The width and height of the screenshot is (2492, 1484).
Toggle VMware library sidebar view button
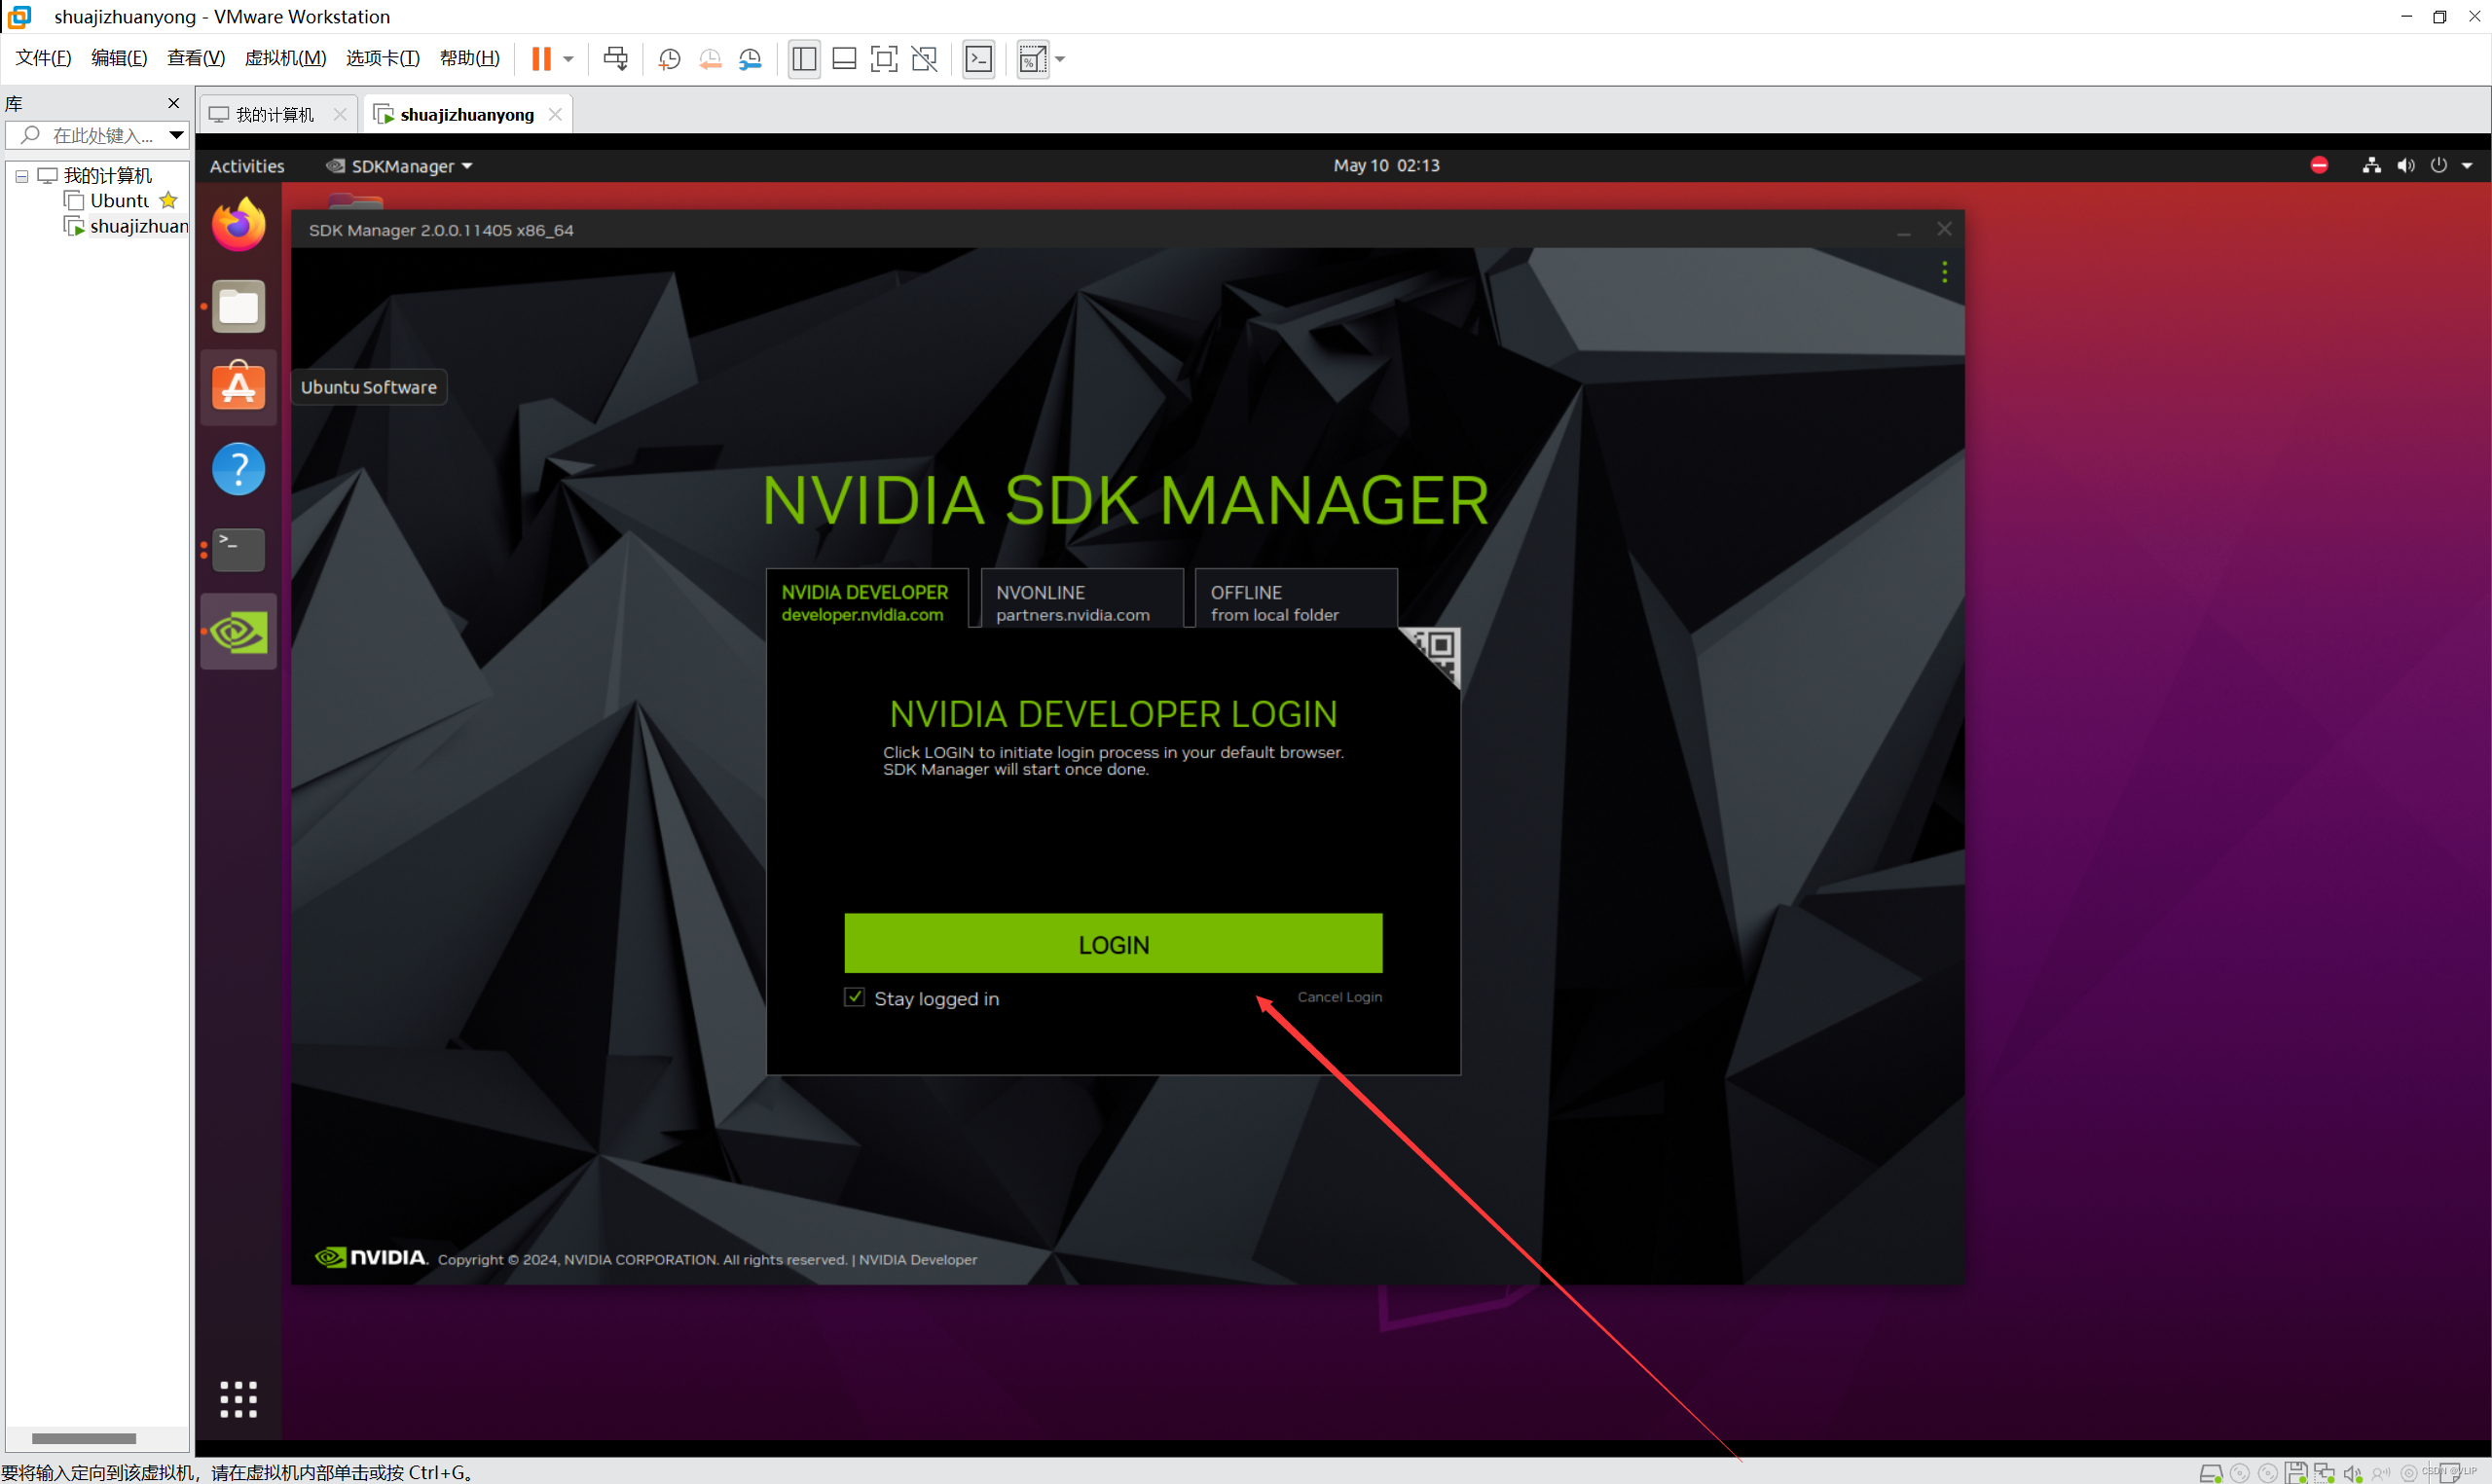coord(804,59)
